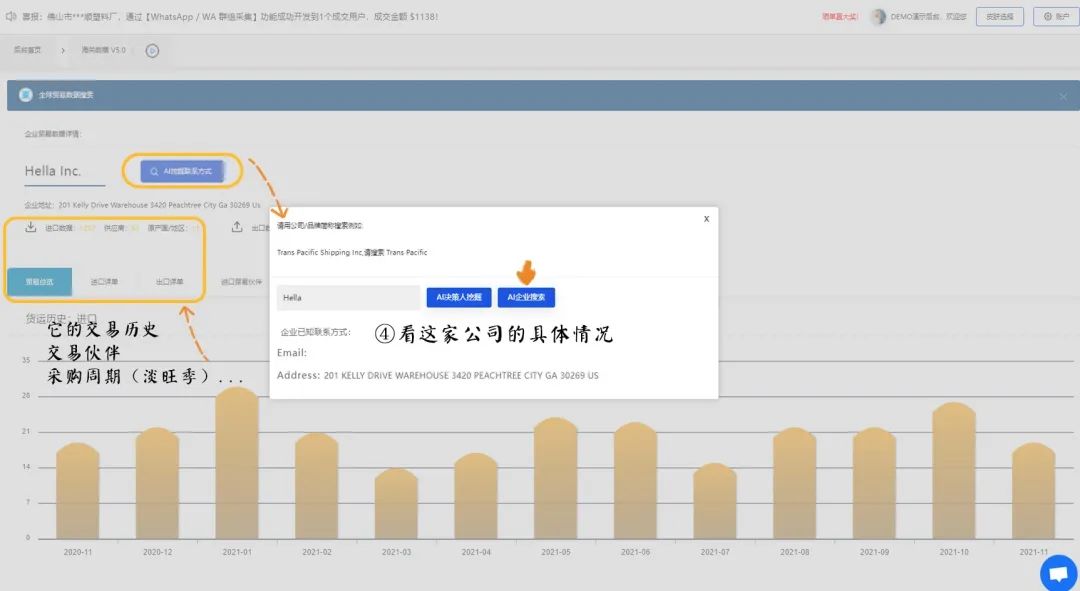This screenshot has height=591, width=1080.
Task: Click the AI挖掘联系方式 search button
Action: pyautogui.click(x=182, y=171)
